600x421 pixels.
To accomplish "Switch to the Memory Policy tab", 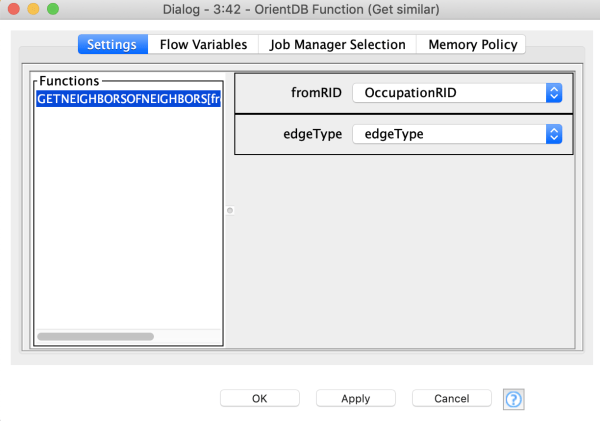I will point(471,44).
